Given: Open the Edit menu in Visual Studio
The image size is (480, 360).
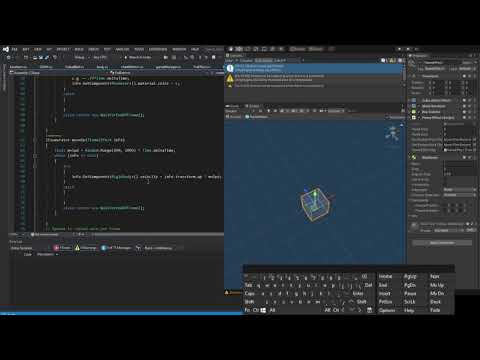Looking at the screenshot, I should [x=26, y=49].
